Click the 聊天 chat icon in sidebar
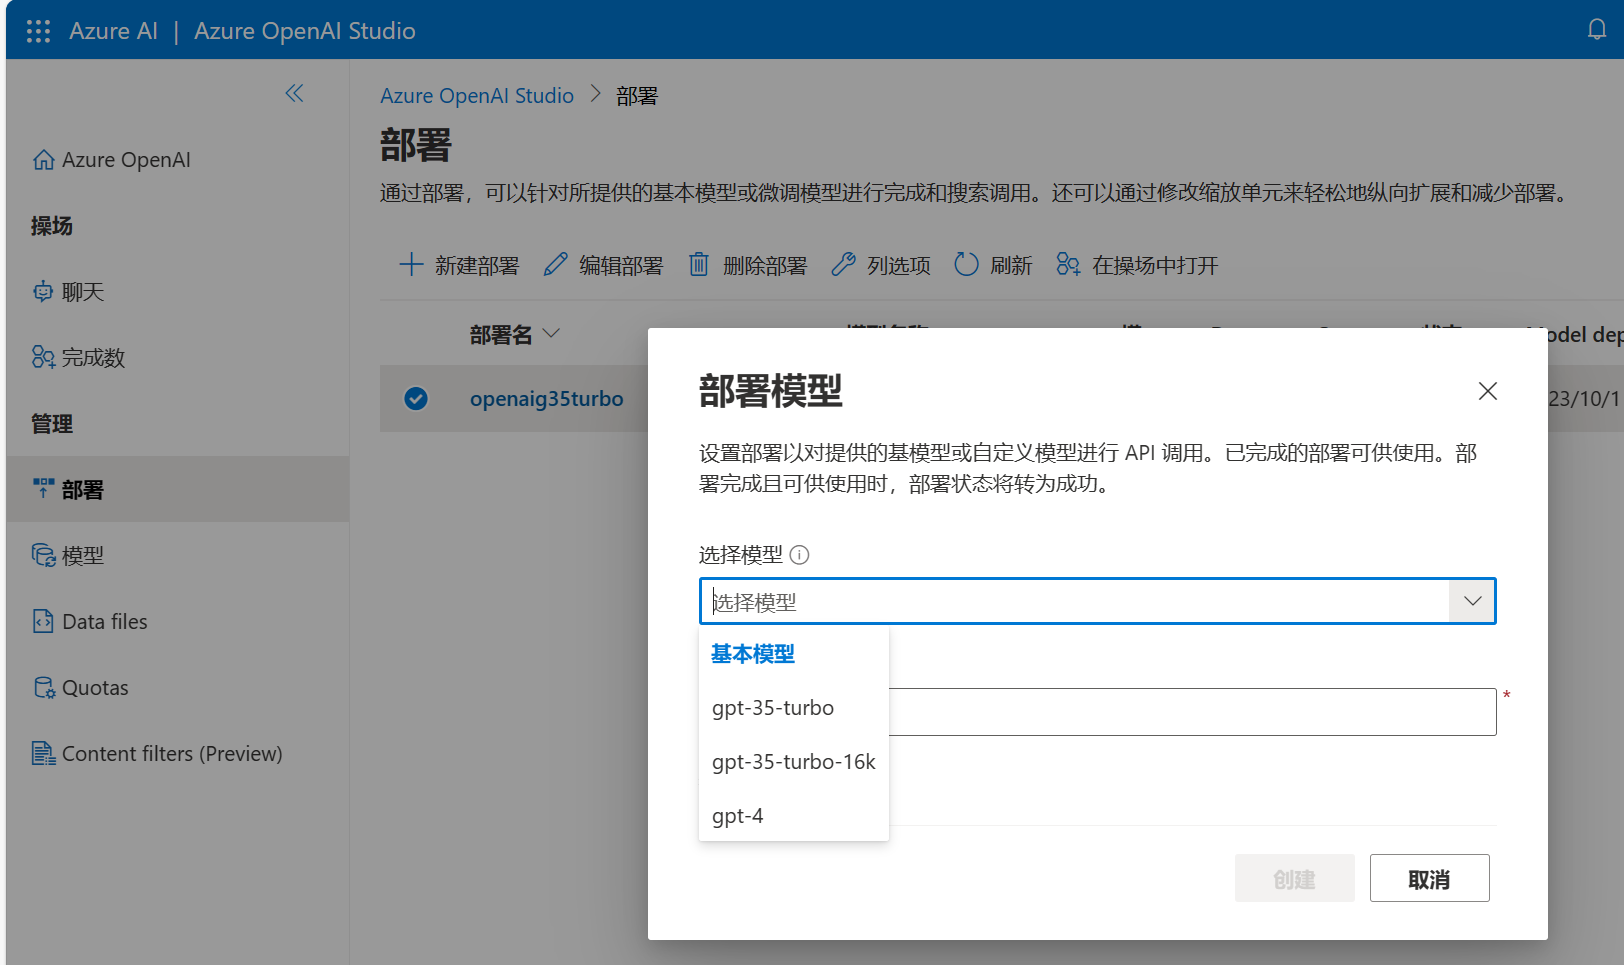This screenshot has height=965, width=1624. (43, 292)
